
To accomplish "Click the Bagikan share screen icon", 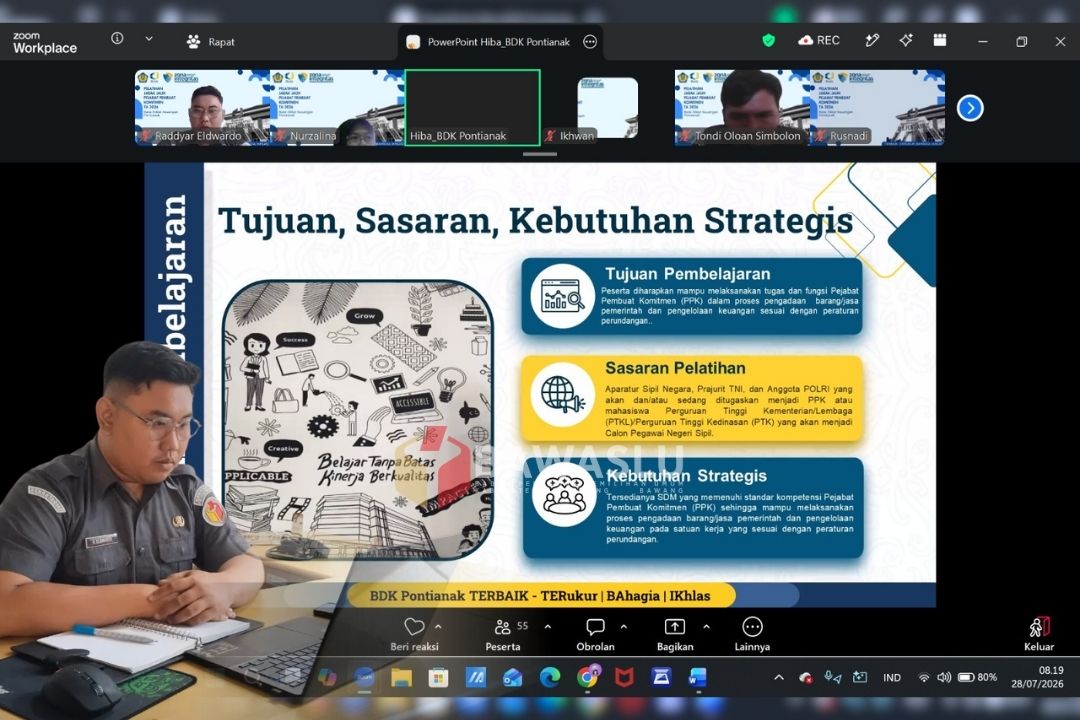I will [x=674, y=626].
